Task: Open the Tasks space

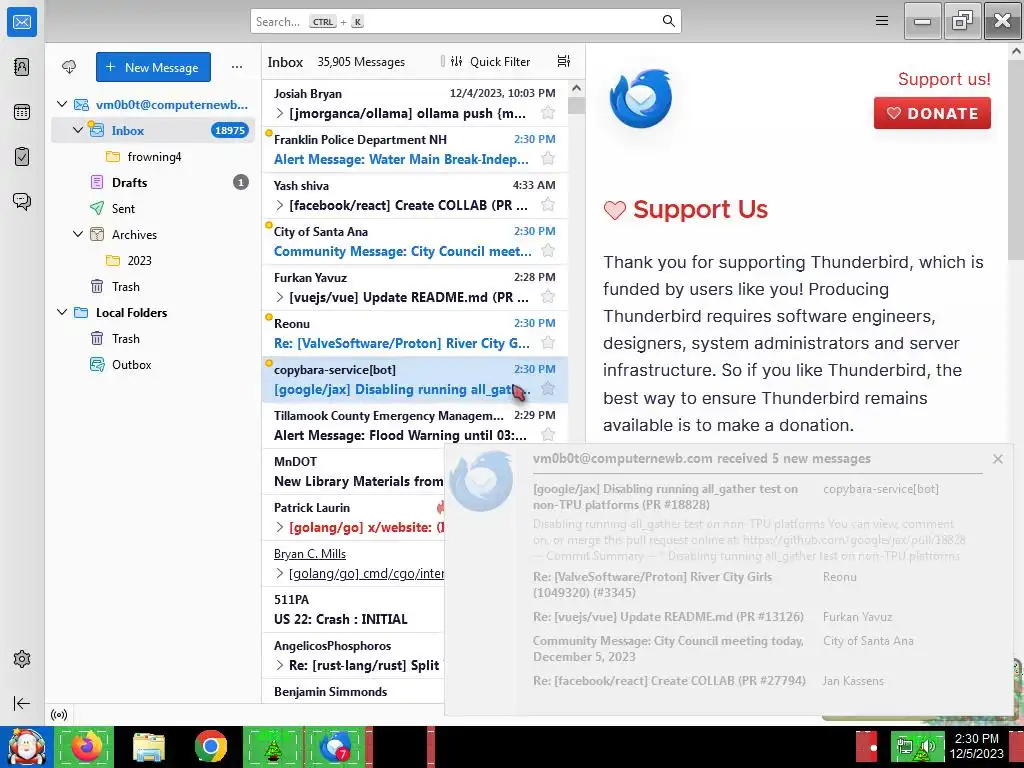Action: (22, 157)
